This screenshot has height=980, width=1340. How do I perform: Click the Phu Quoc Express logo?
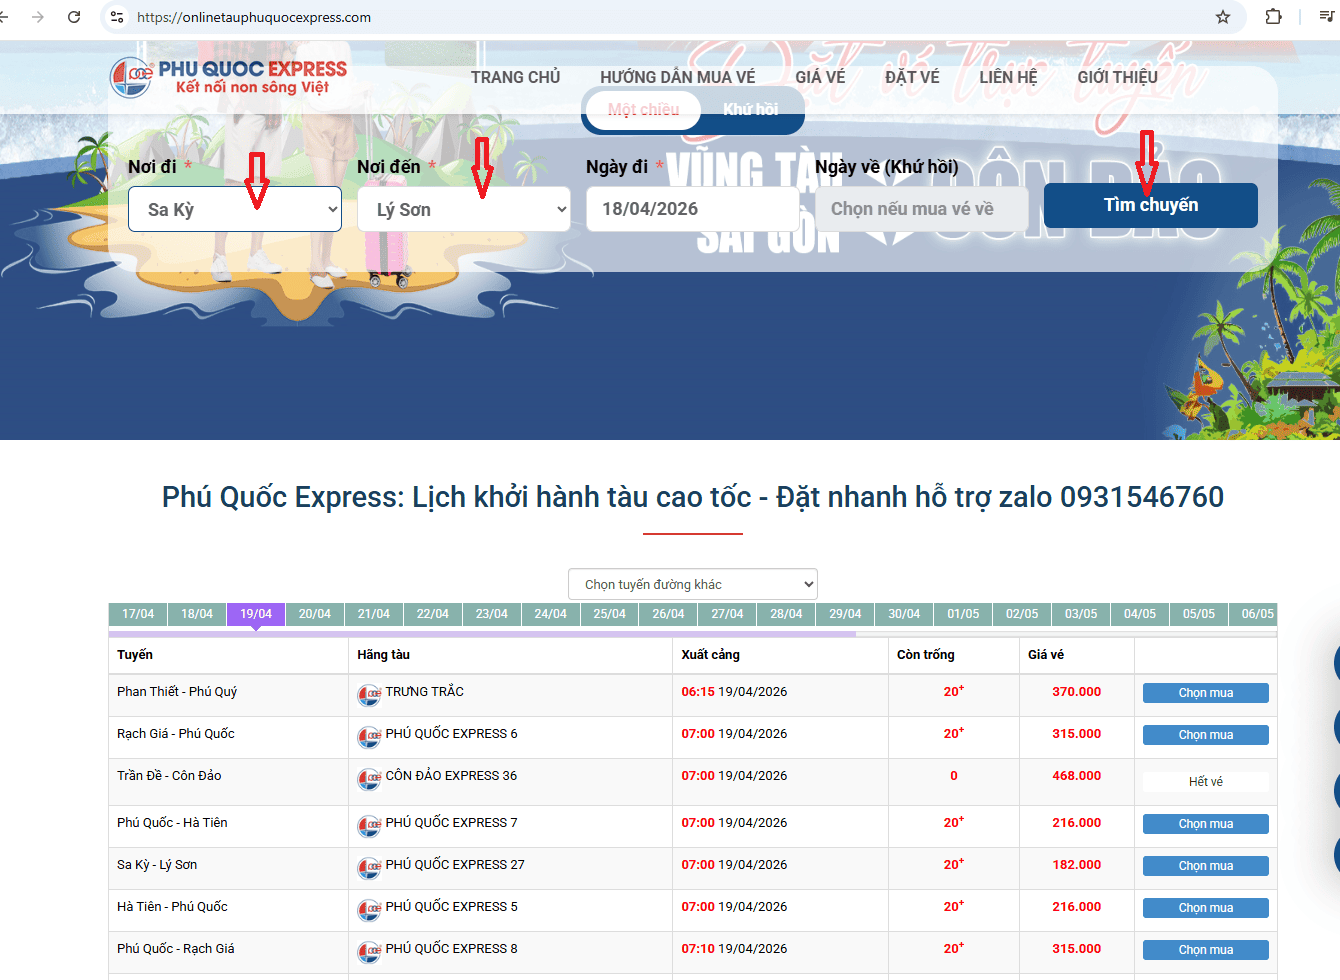pyautogui.click(x=228, y=77)
